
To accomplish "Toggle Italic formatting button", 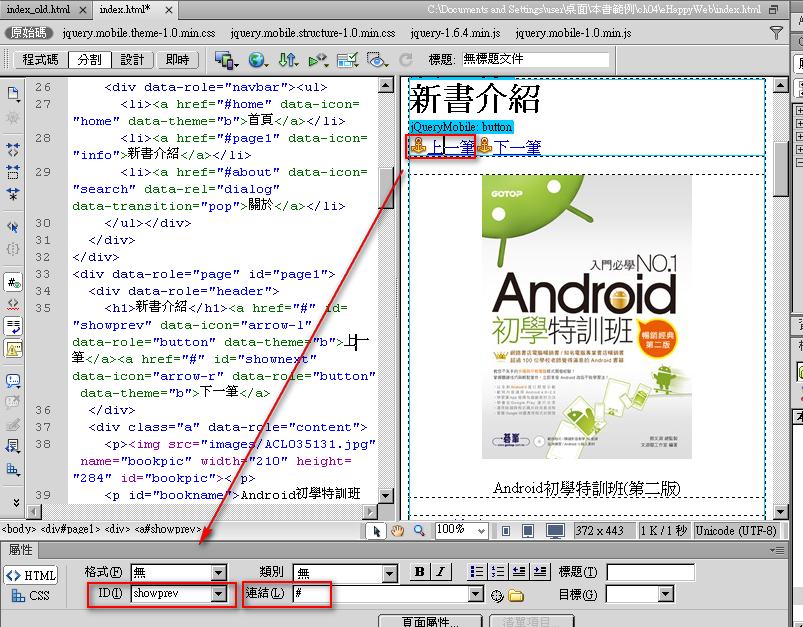I will [x=440, y=572].
